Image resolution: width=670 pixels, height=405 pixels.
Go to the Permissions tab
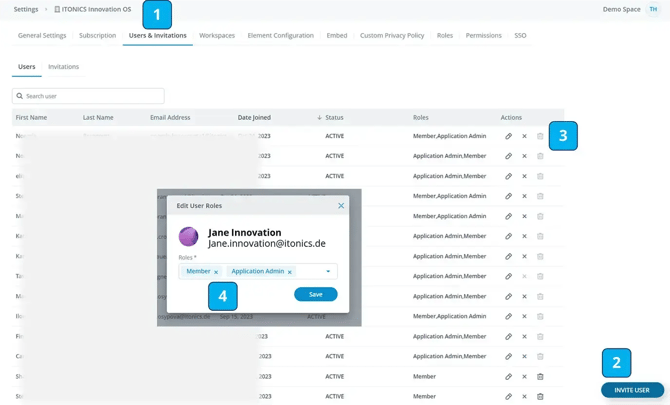click(x=483, y=35)
